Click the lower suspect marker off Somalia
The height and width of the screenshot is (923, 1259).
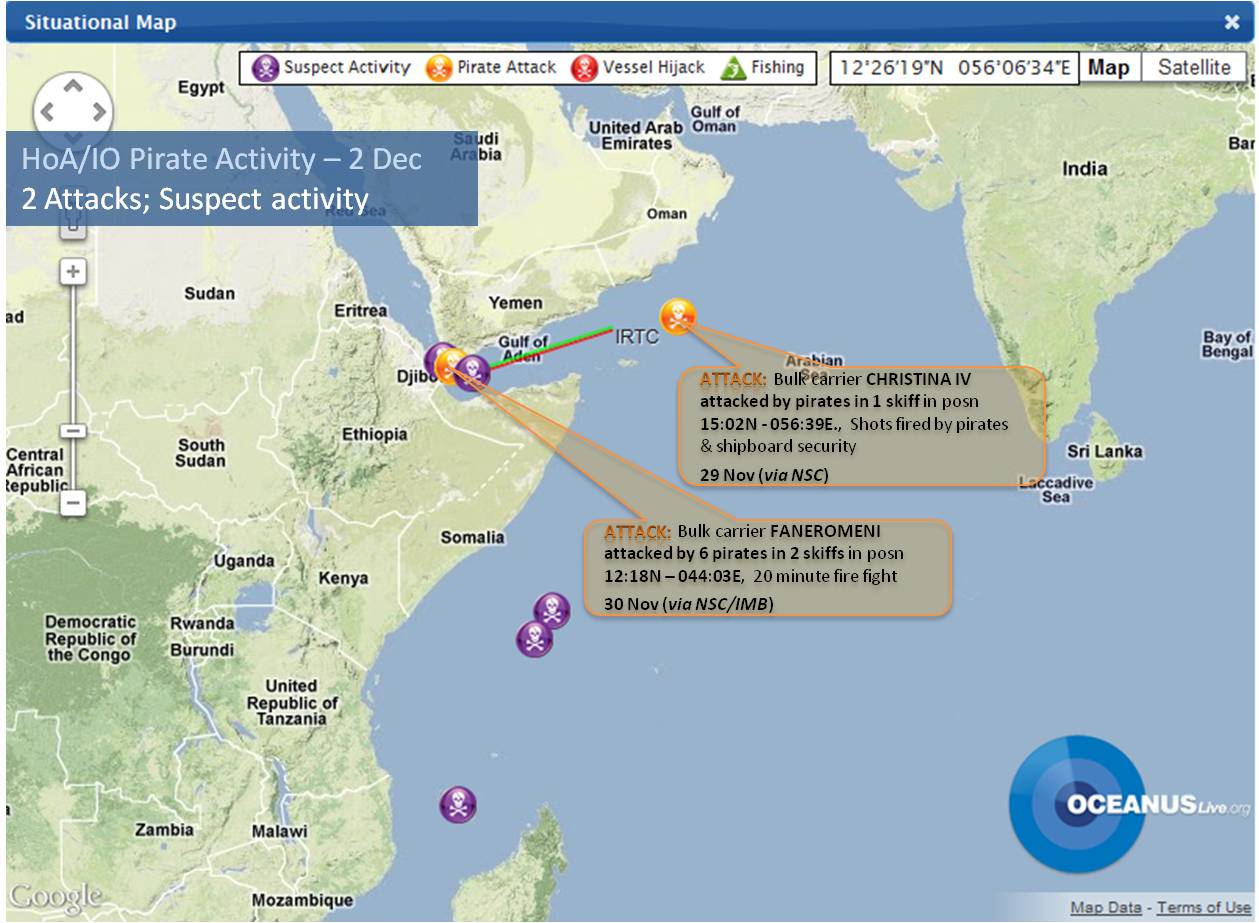[x=535, y=638]
